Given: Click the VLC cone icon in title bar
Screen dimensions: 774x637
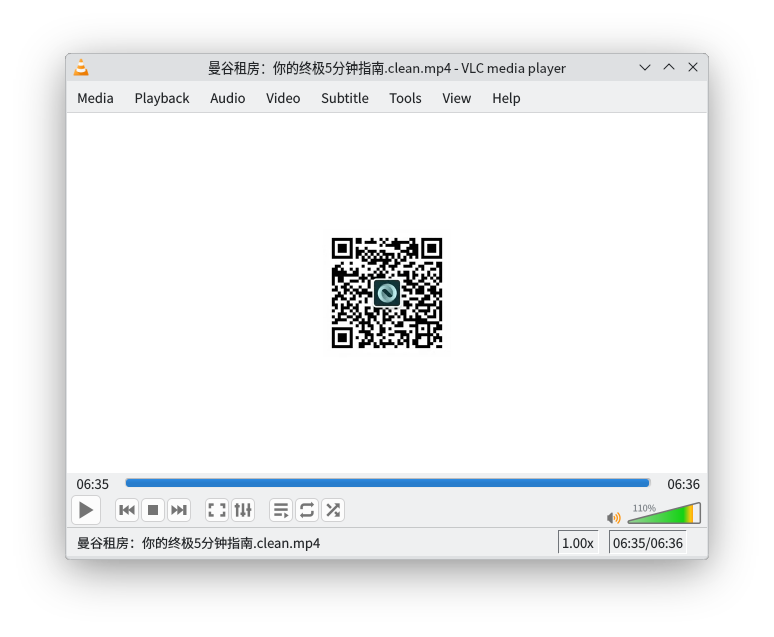Looking at the screenshot, I should pyautogui.click(x=81, y=68).
